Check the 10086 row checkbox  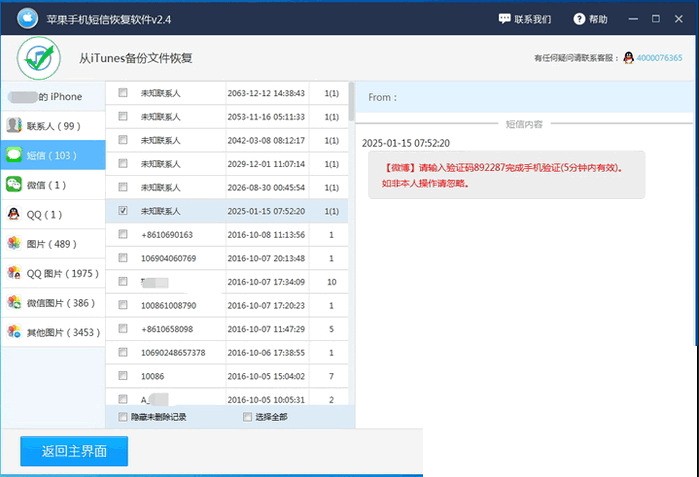(x=123, y=376)
